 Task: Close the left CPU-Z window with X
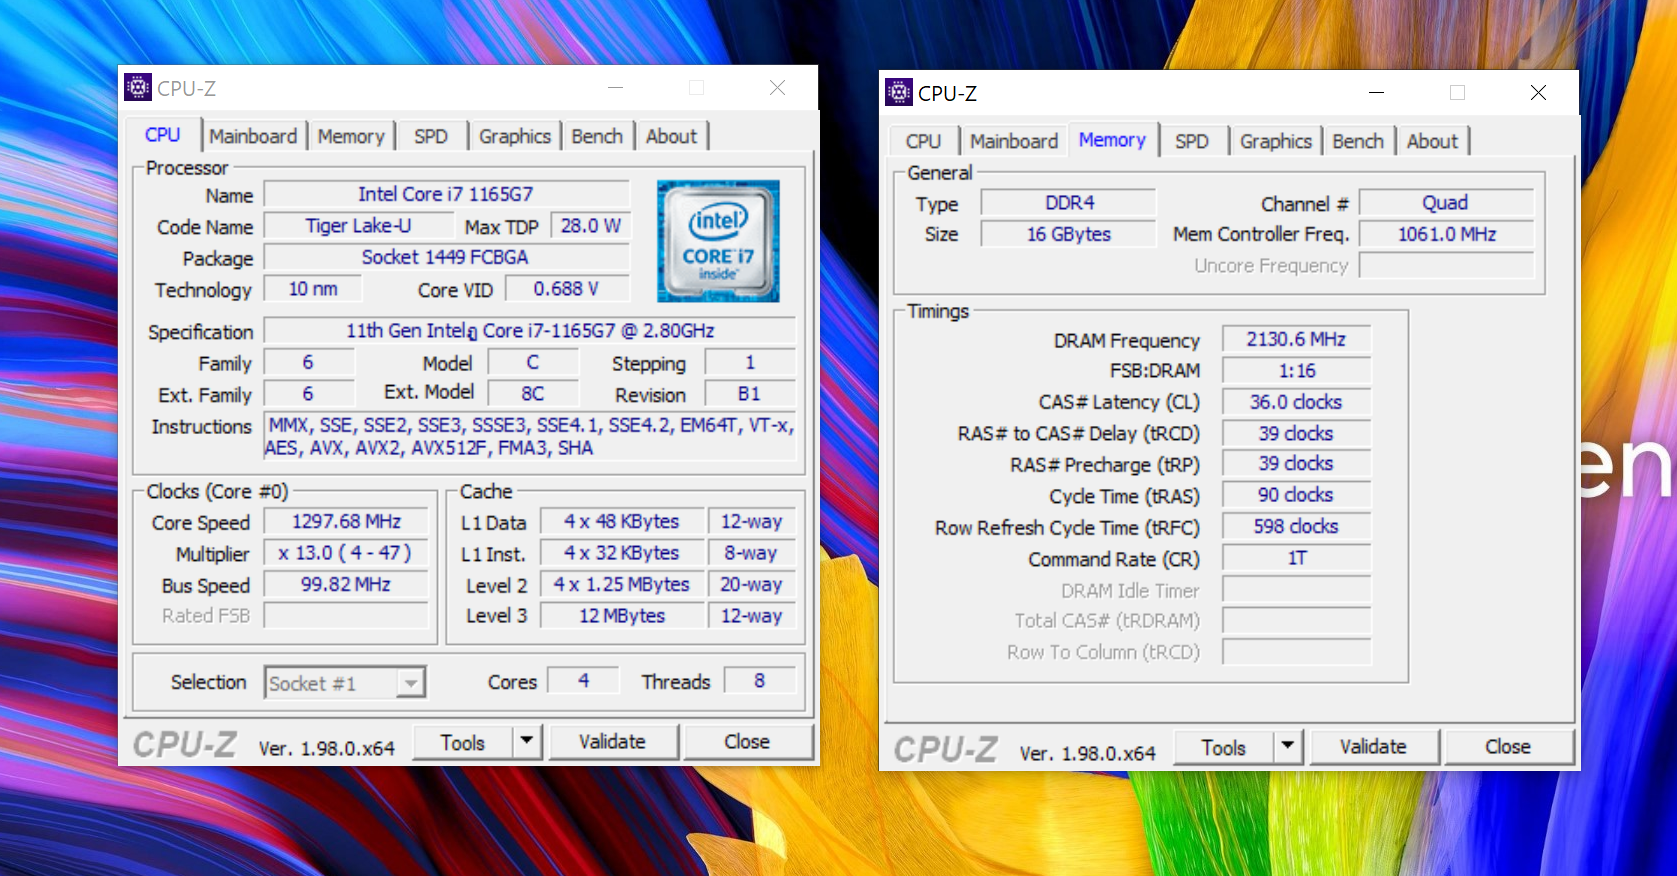click(x=777, y=88)
